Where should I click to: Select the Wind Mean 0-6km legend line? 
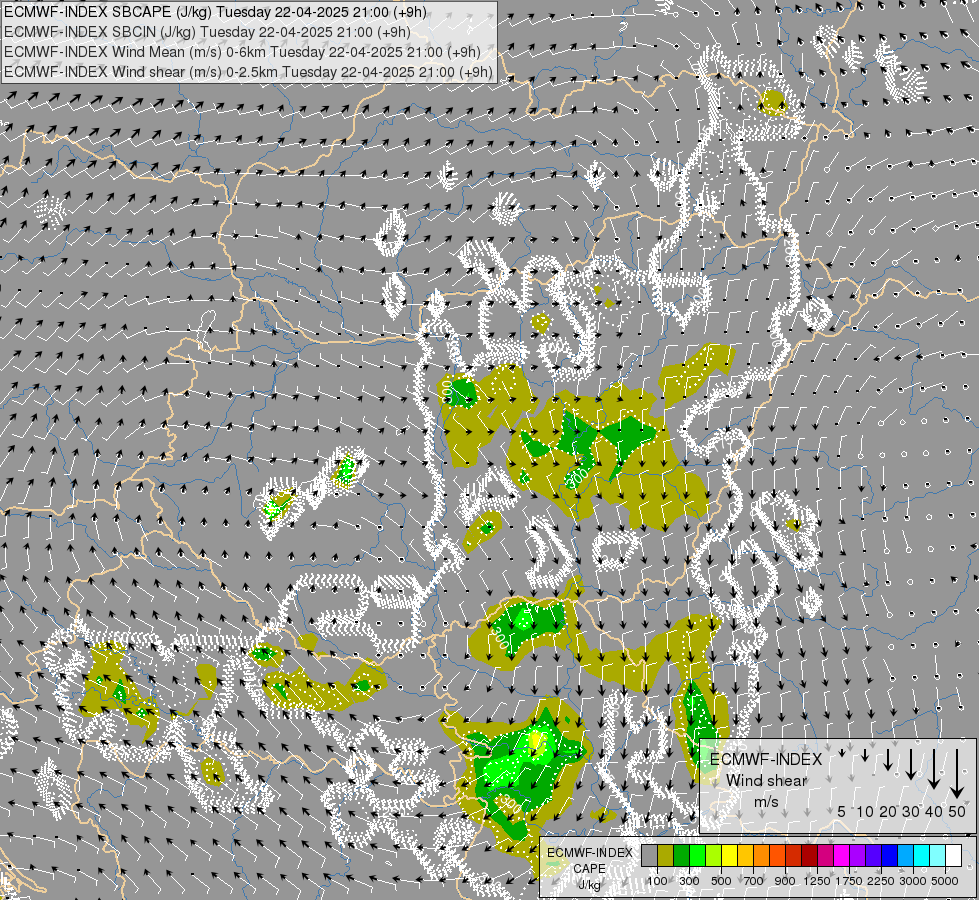(242, 52)
